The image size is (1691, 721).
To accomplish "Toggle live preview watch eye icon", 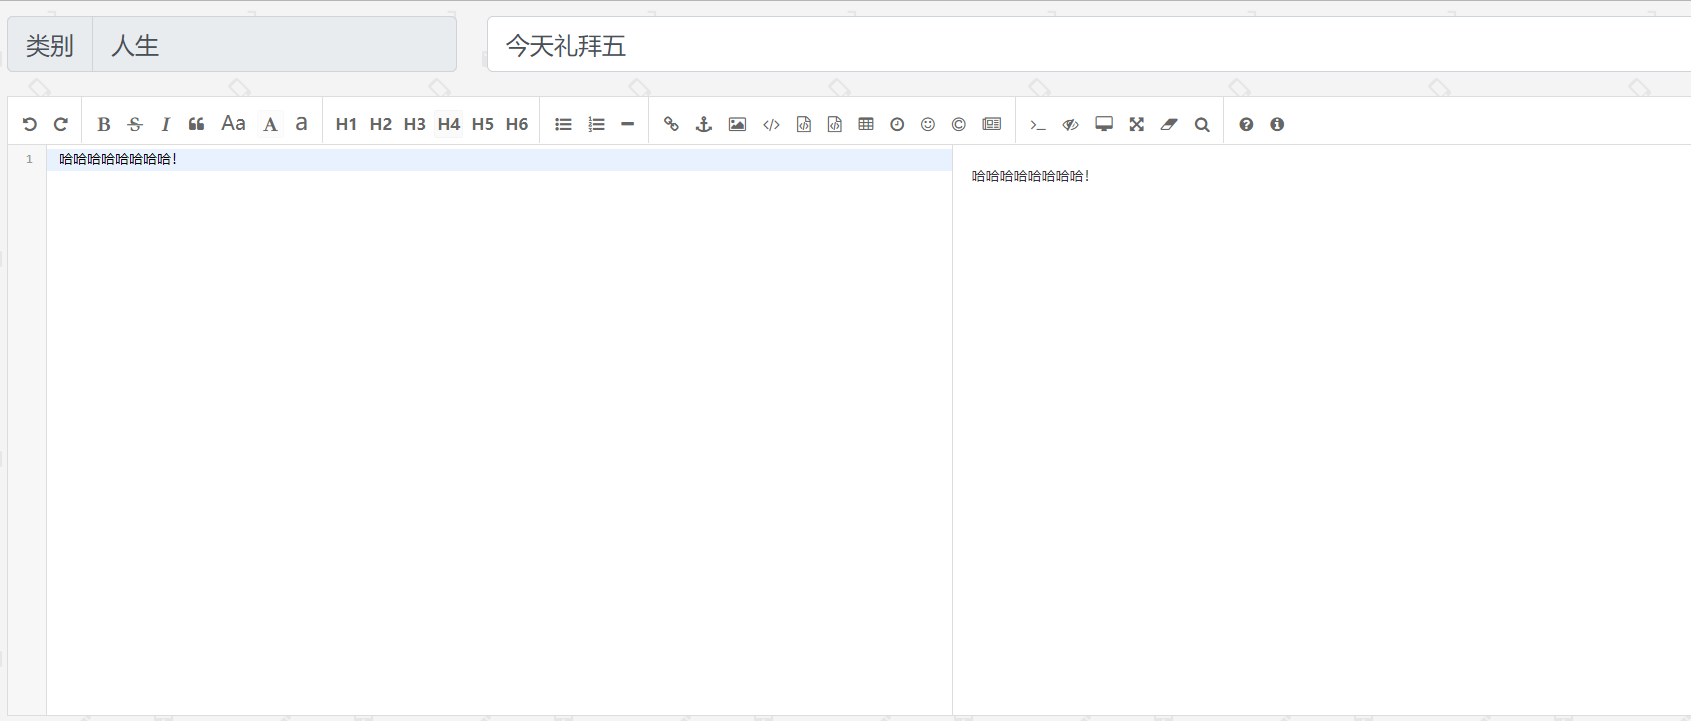I will tap(1071, 124).
